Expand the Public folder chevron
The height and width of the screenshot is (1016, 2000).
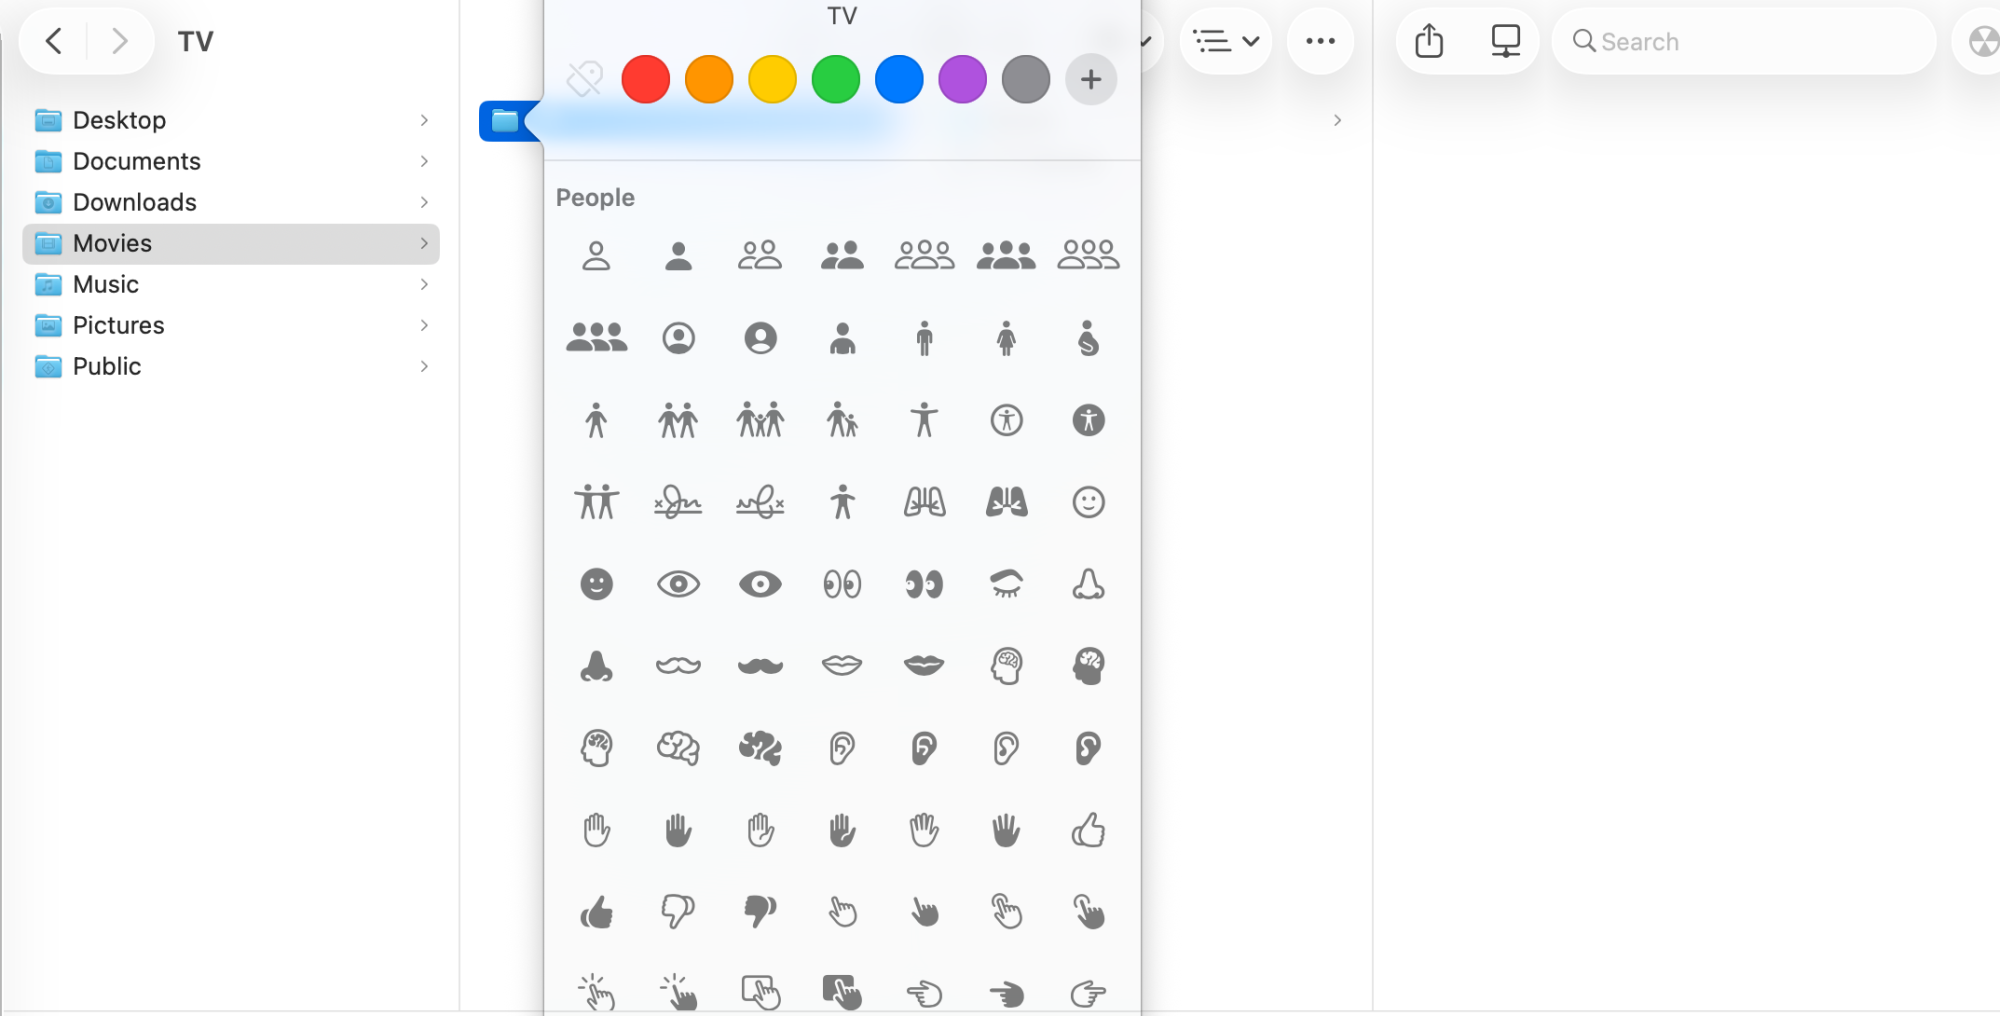(424, 366)
